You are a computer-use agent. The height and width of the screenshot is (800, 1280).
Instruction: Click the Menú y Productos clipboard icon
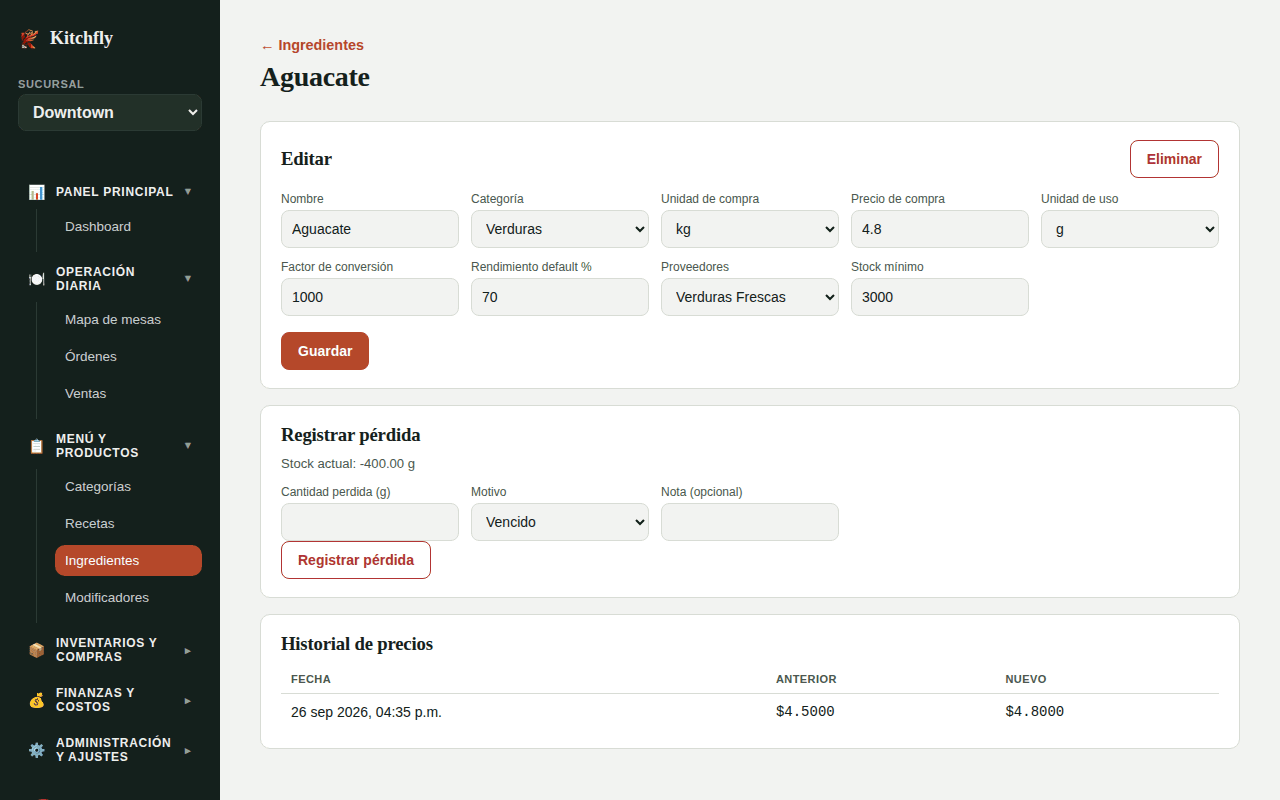(x=36, y=446)
